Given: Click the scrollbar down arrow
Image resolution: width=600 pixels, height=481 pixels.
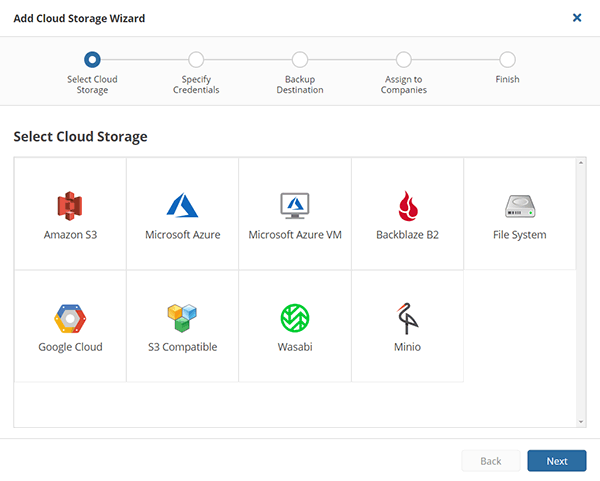Looking at the screenshot, I should click(581, 421).
